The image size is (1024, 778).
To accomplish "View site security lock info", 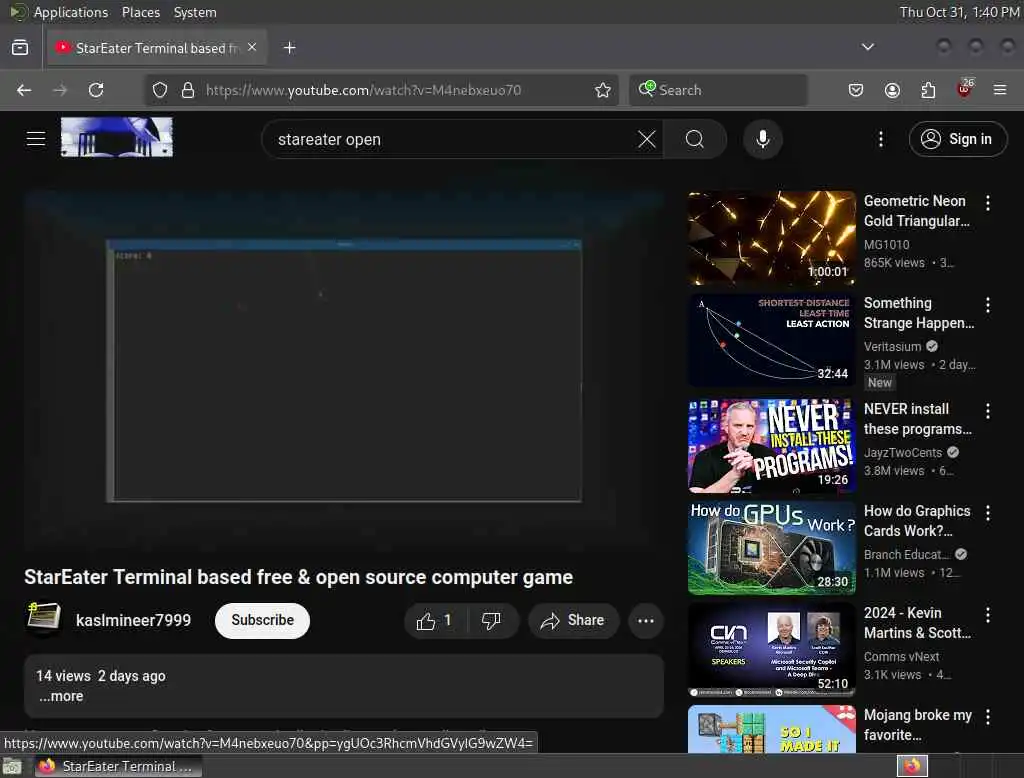I will click(188, 90).
